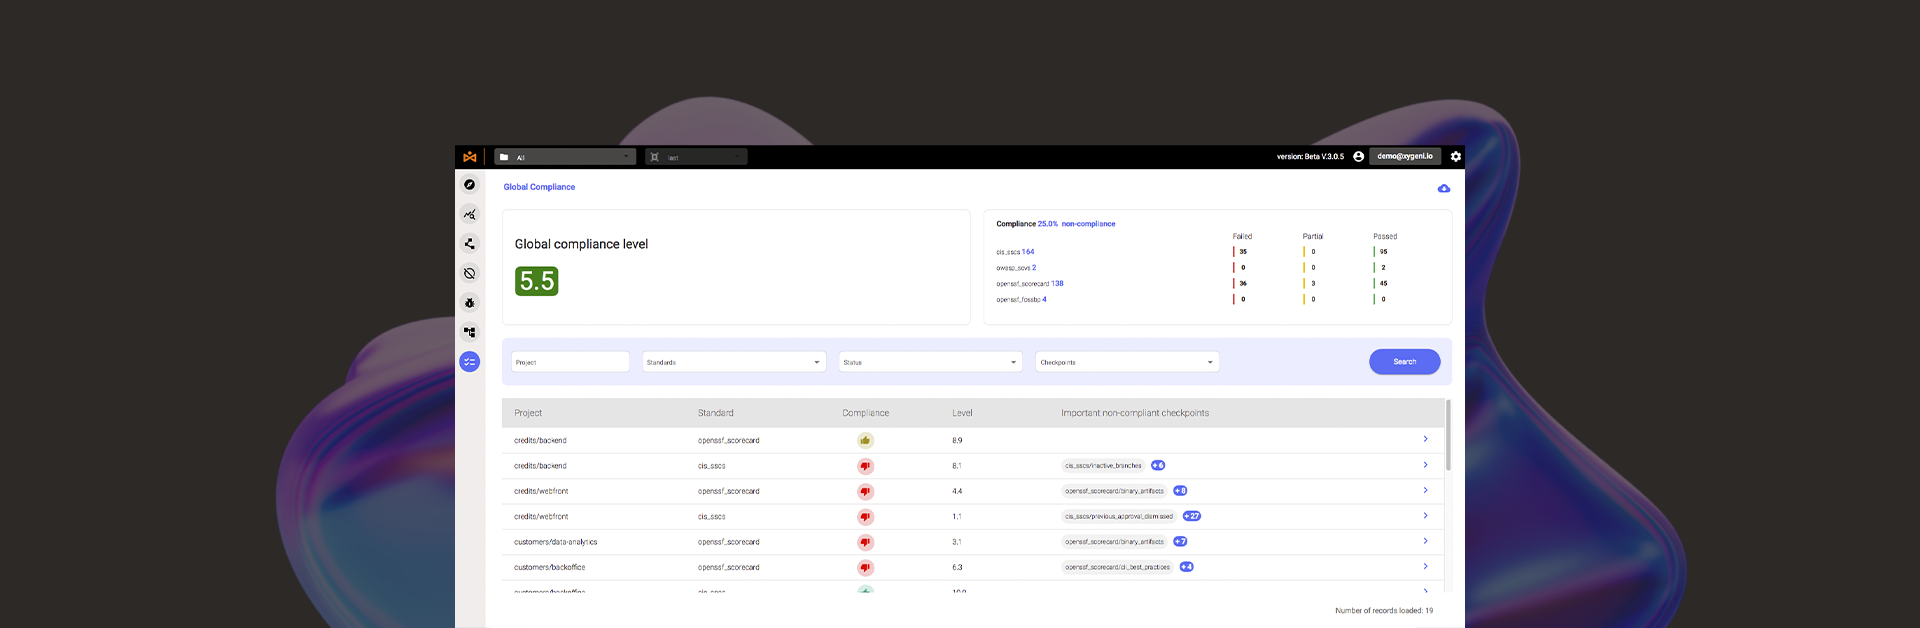Sort by the Compliance column header

(x=866, y=413)
